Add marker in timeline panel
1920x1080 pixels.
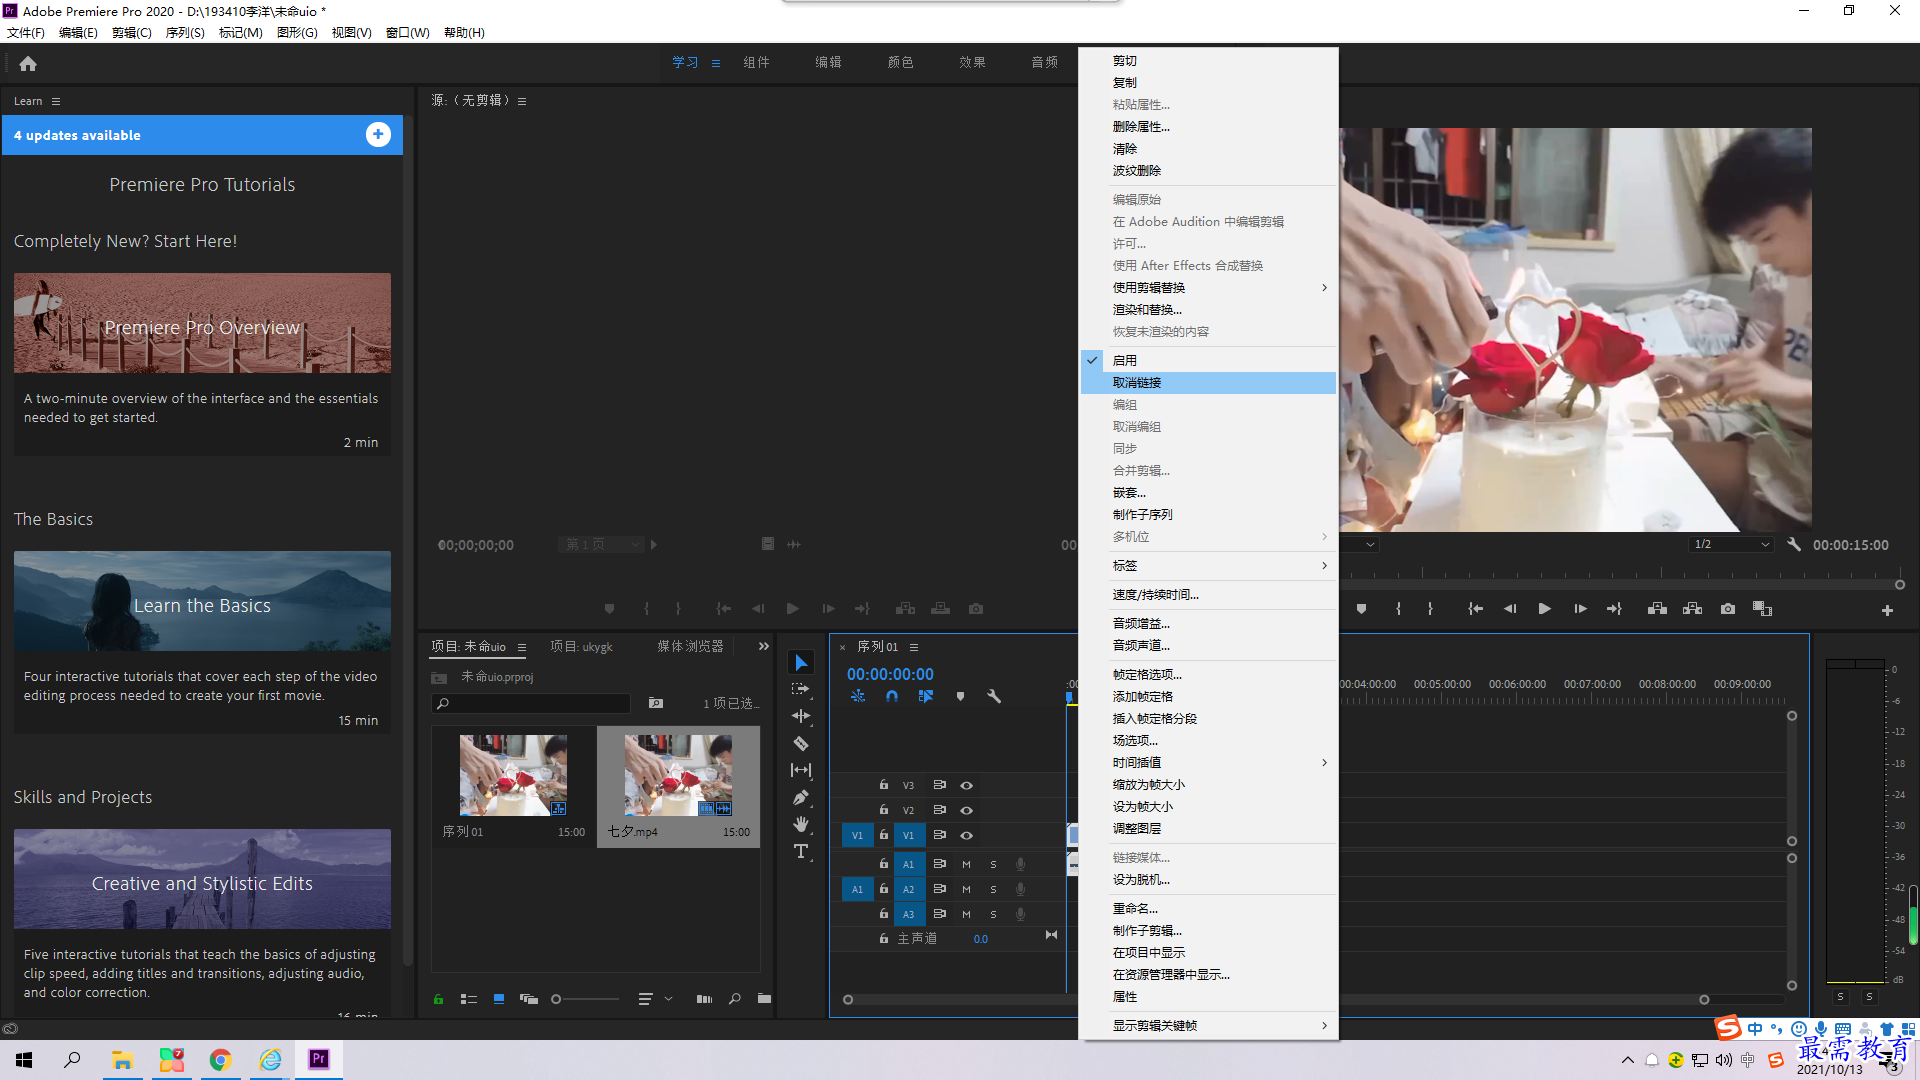tap(960, 696)
